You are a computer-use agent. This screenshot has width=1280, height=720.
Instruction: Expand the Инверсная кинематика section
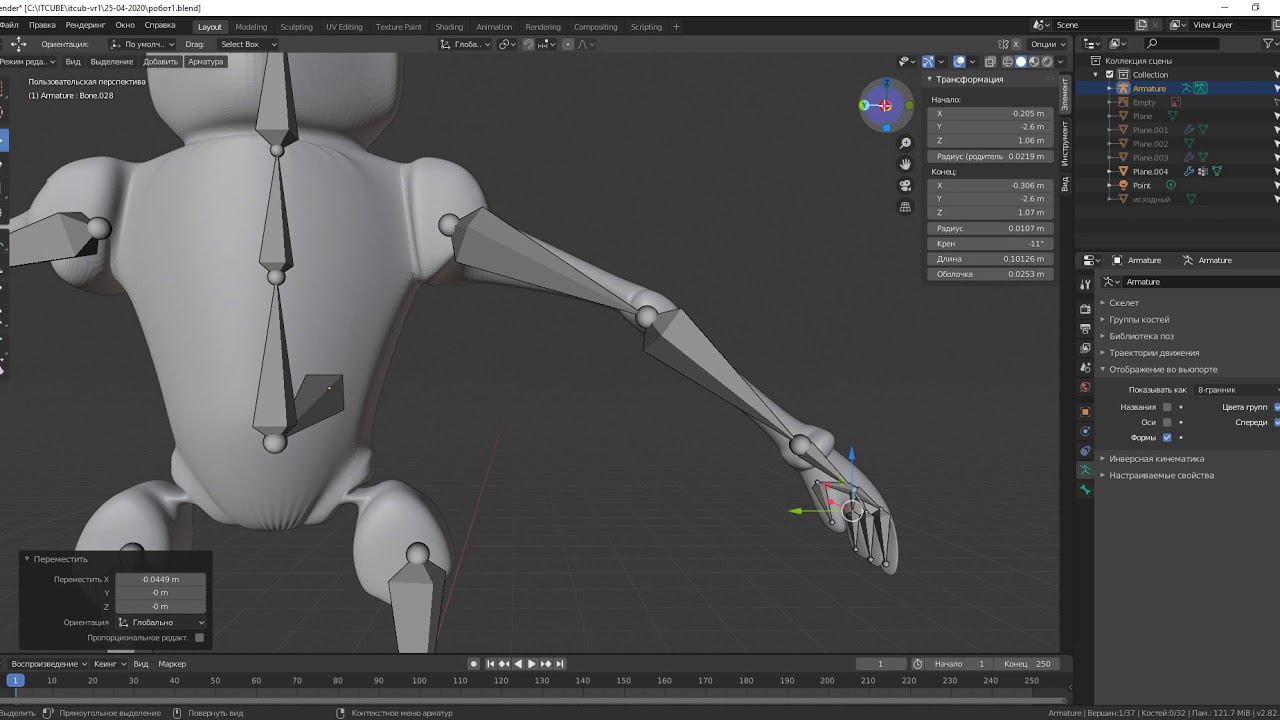[x=1156, y=459]
